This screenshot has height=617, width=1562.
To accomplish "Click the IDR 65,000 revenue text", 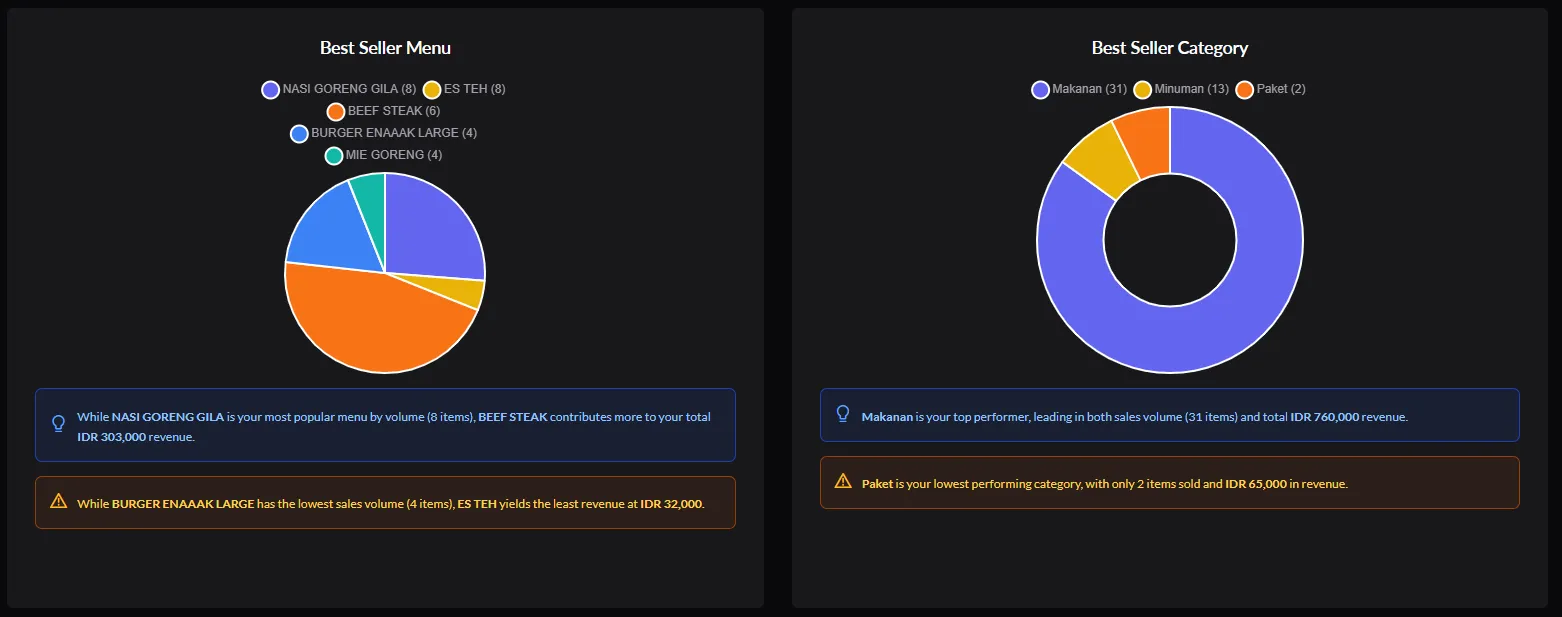I will tap(1256, 484).
